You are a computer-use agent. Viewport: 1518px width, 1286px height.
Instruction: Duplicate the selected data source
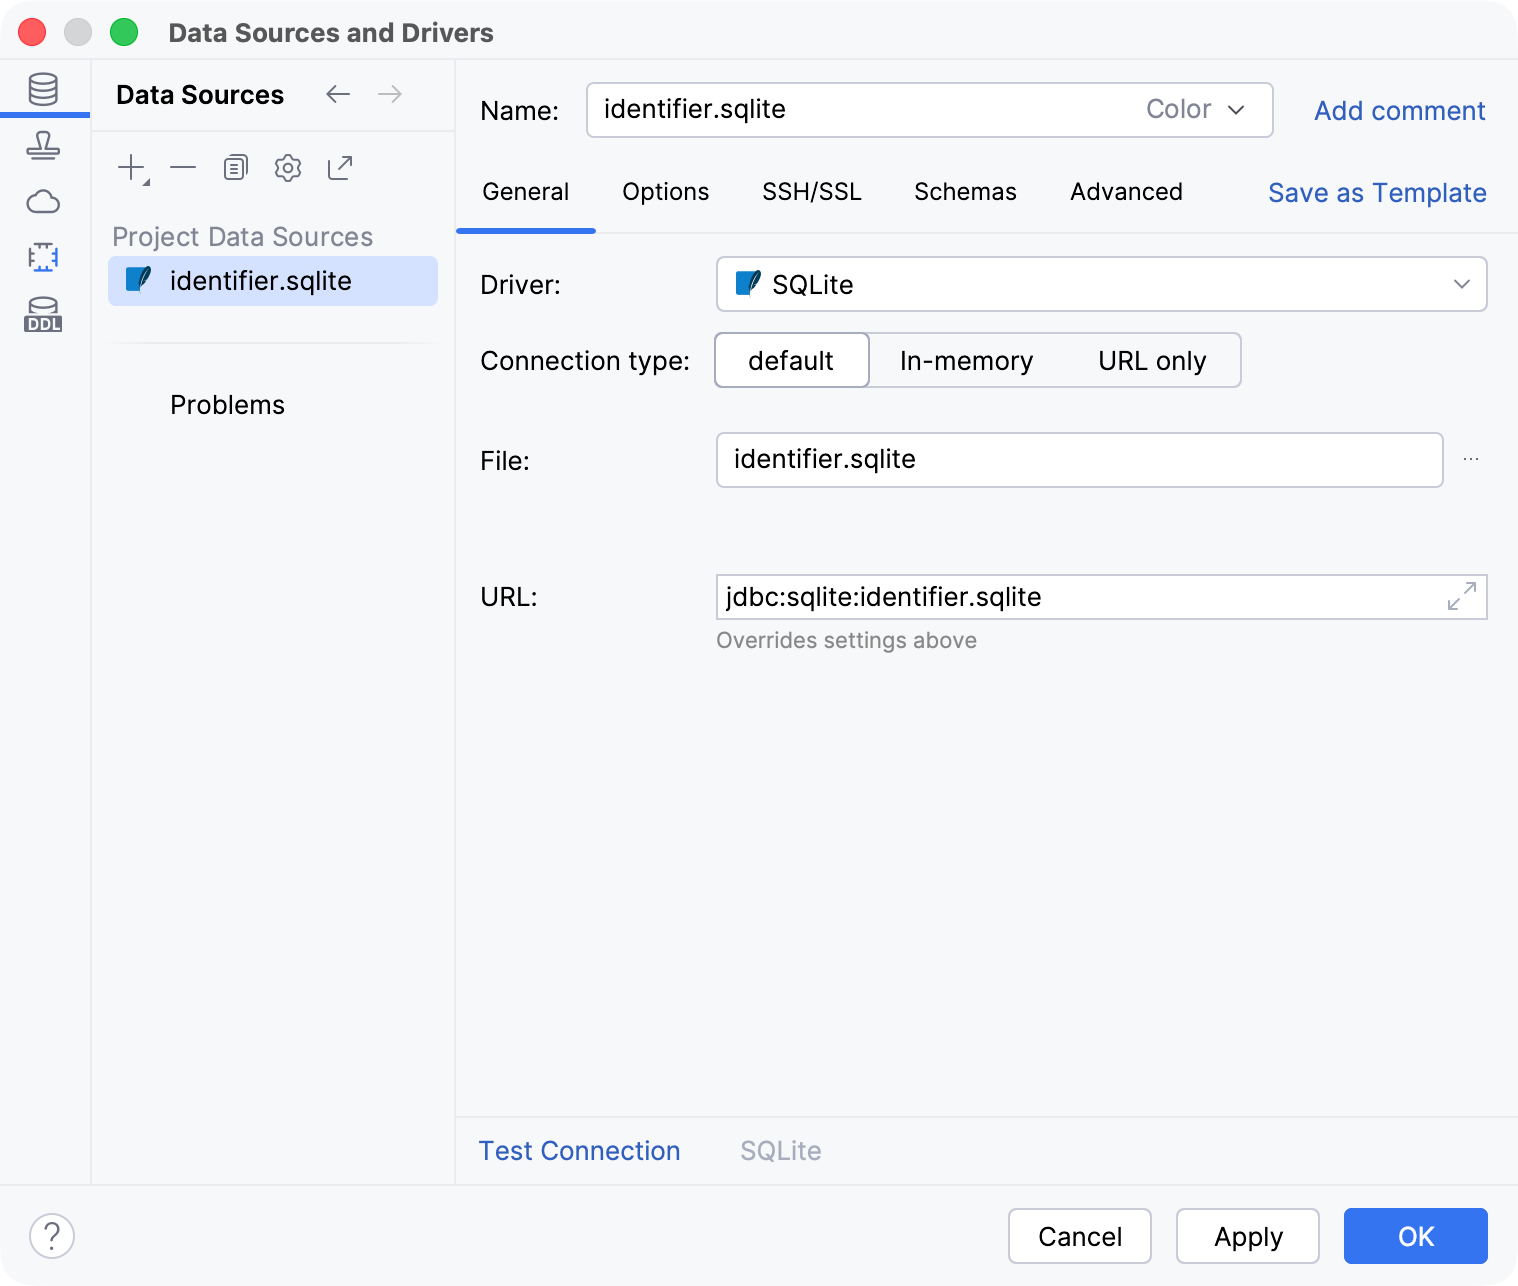235,168
